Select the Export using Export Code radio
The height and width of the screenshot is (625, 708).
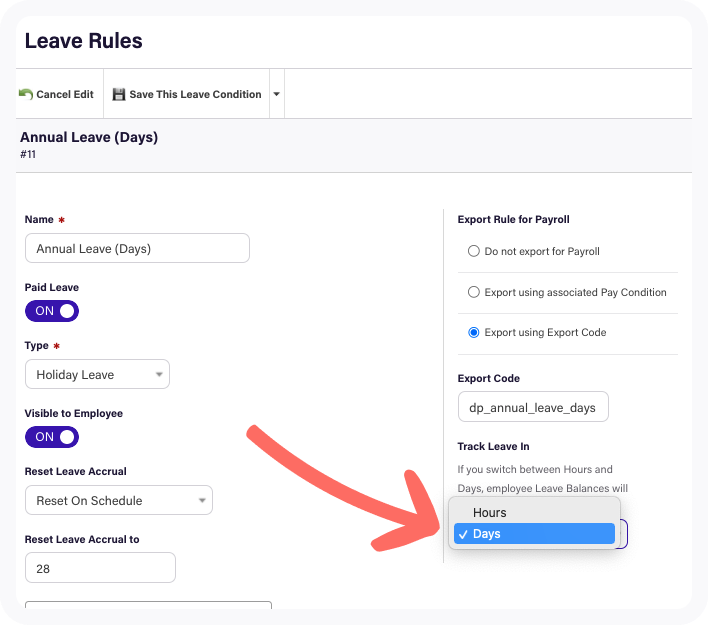point(474,333)
